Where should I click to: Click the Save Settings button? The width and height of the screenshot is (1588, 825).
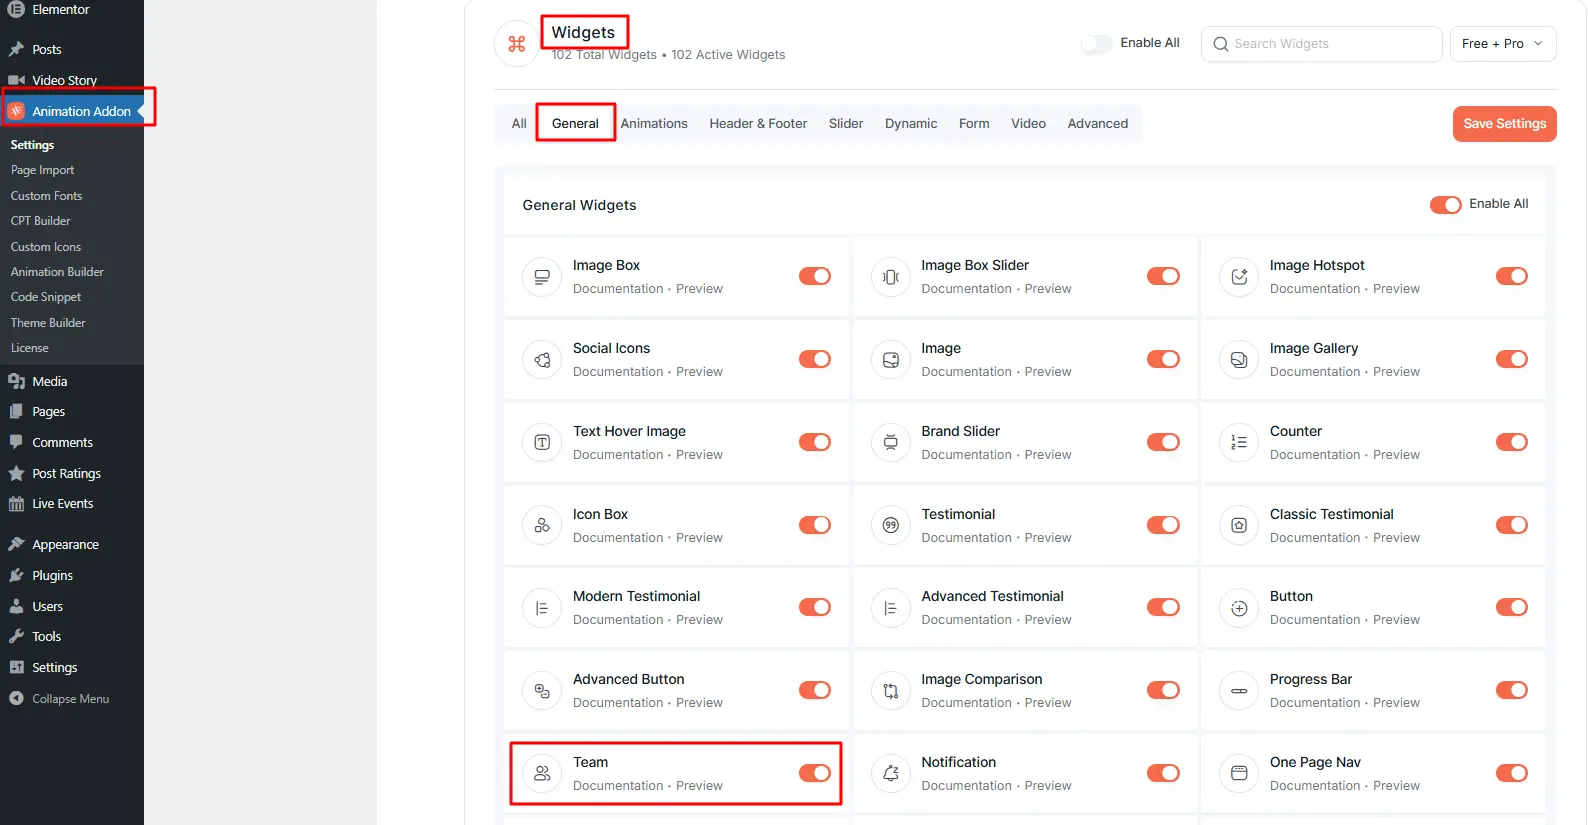pos(1505,124)
